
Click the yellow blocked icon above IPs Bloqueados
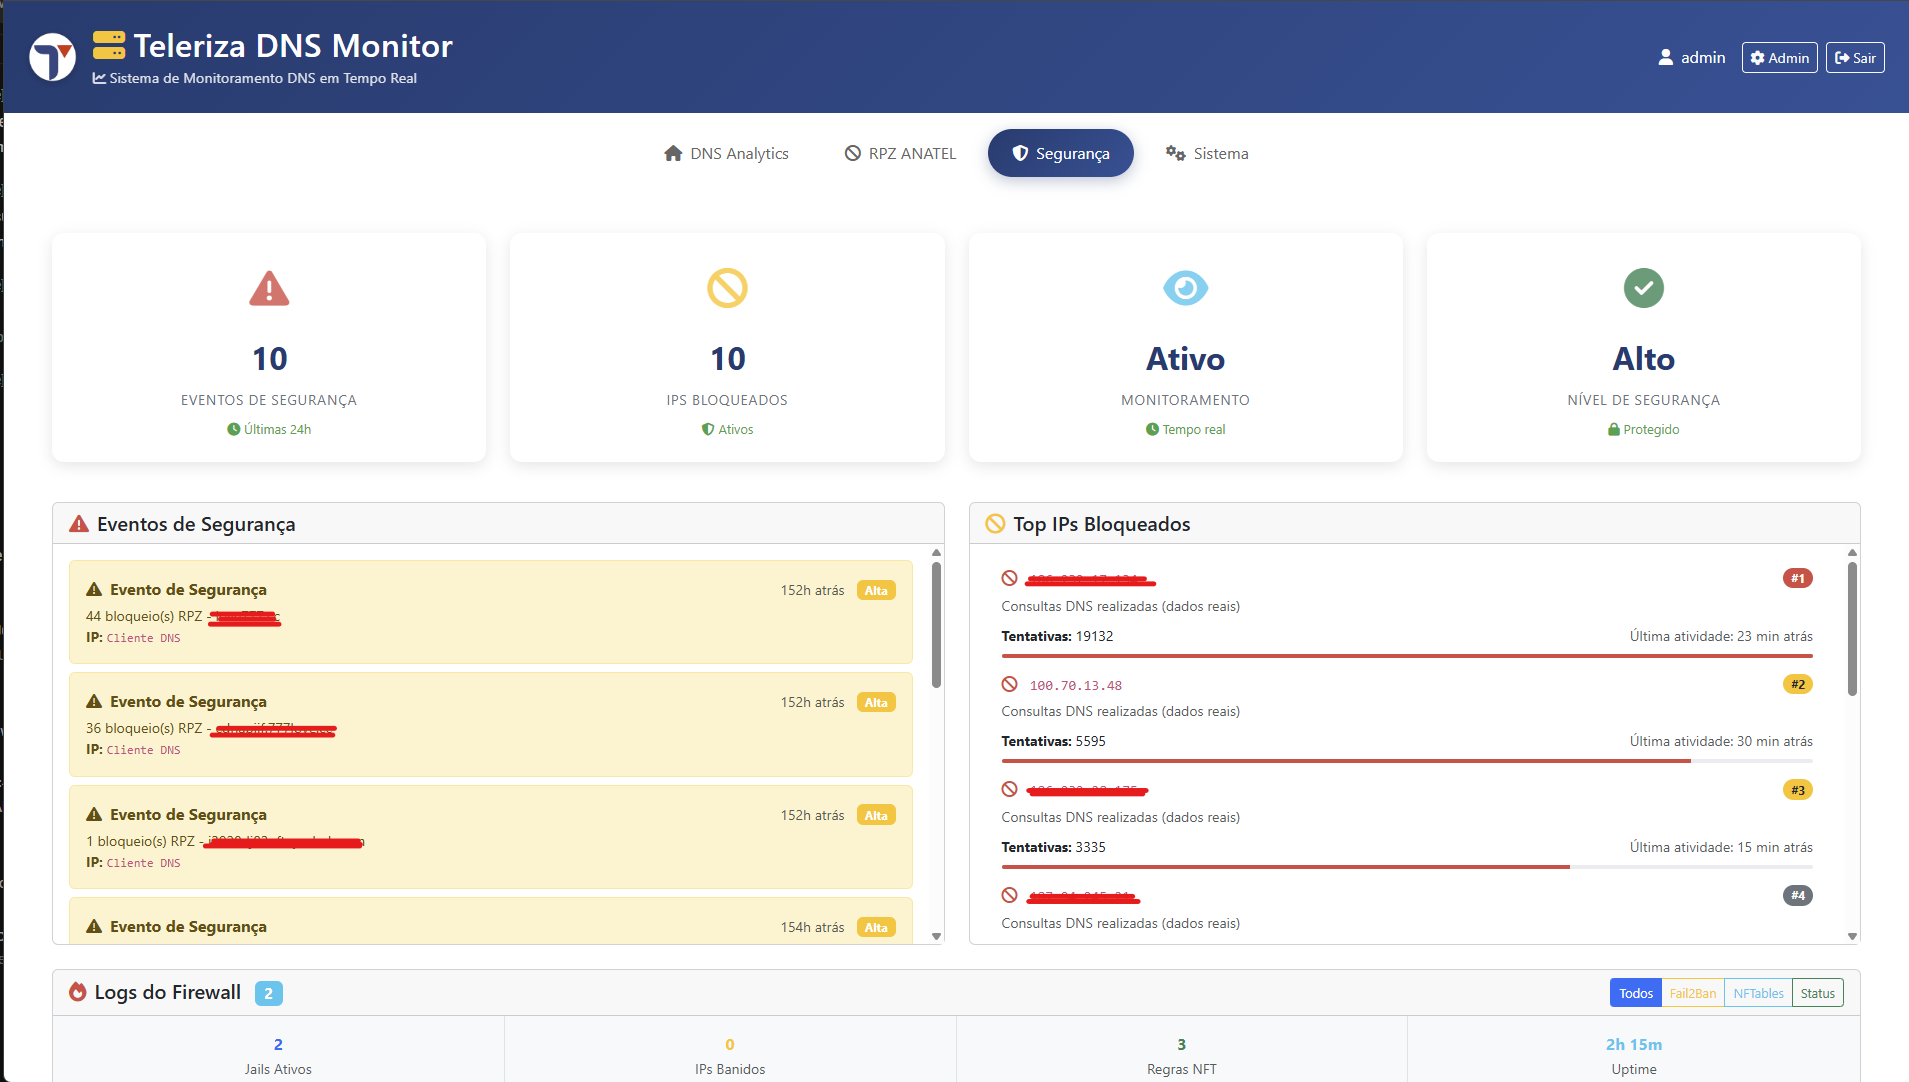click(727, 288)
